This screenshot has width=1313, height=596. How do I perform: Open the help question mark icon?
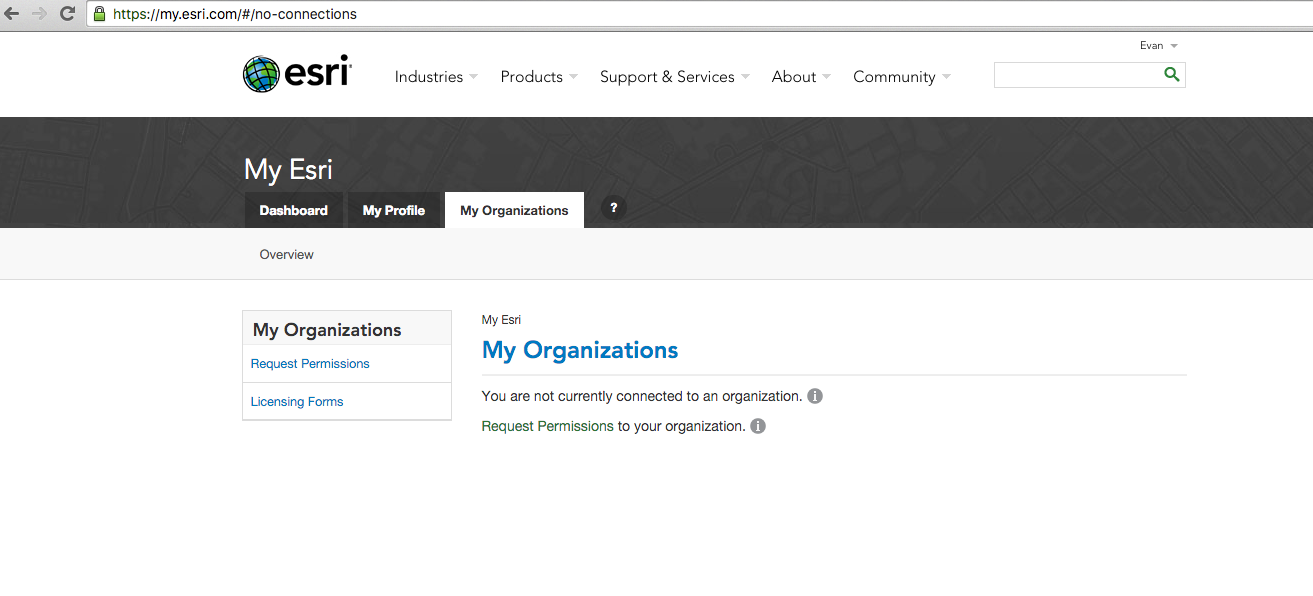coord(614,208)
